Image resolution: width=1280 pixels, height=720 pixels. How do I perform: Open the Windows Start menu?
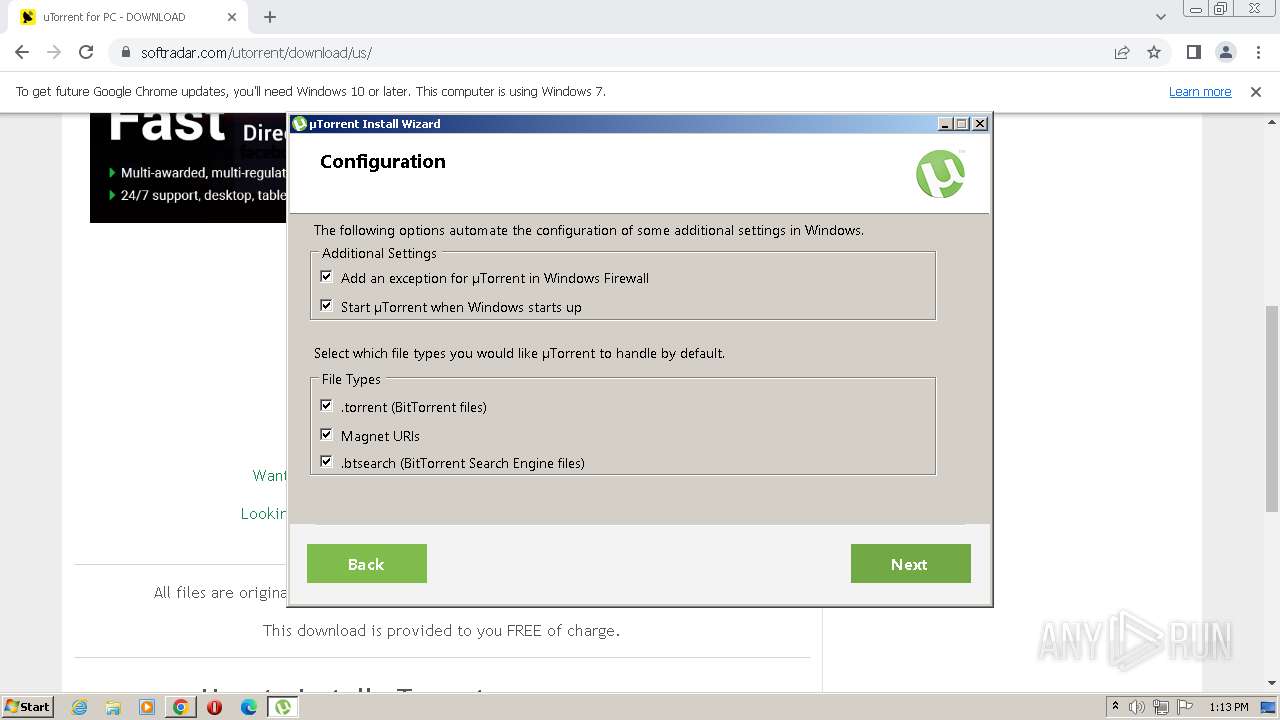(27, 707)
